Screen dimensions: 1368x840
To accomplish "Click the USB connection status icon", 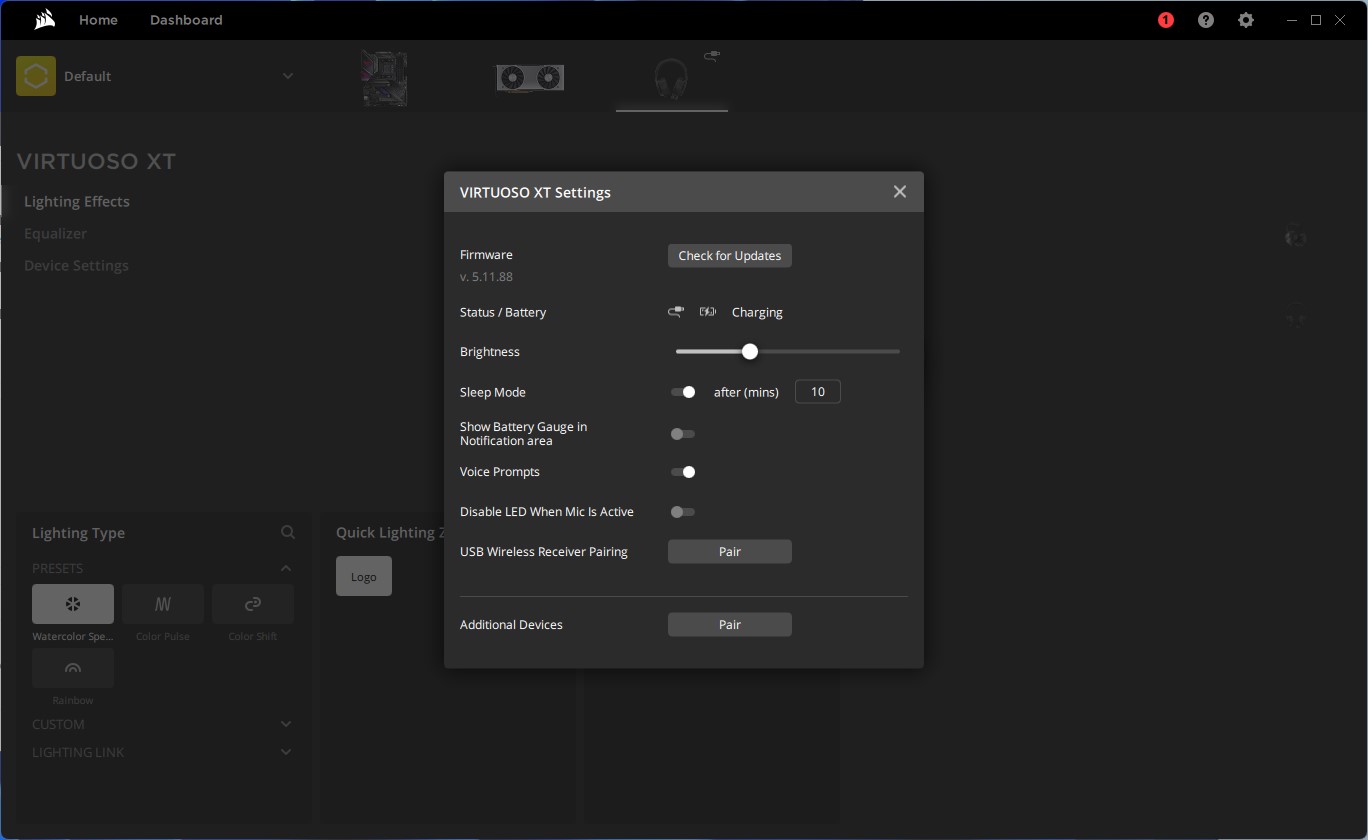I will coord(677,312).
